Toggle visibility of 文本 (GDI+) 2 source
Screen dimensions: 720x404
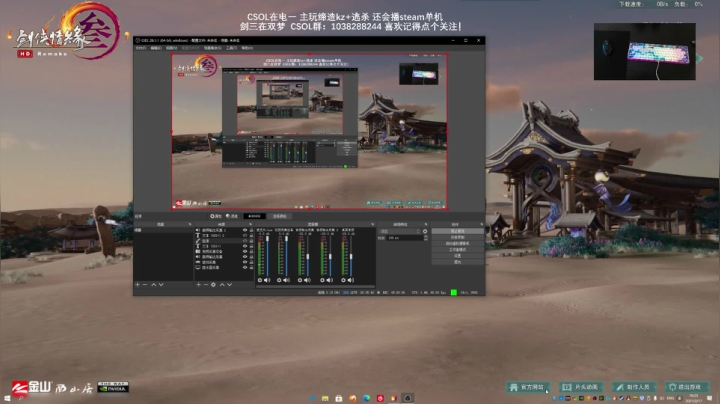(245, 236)
